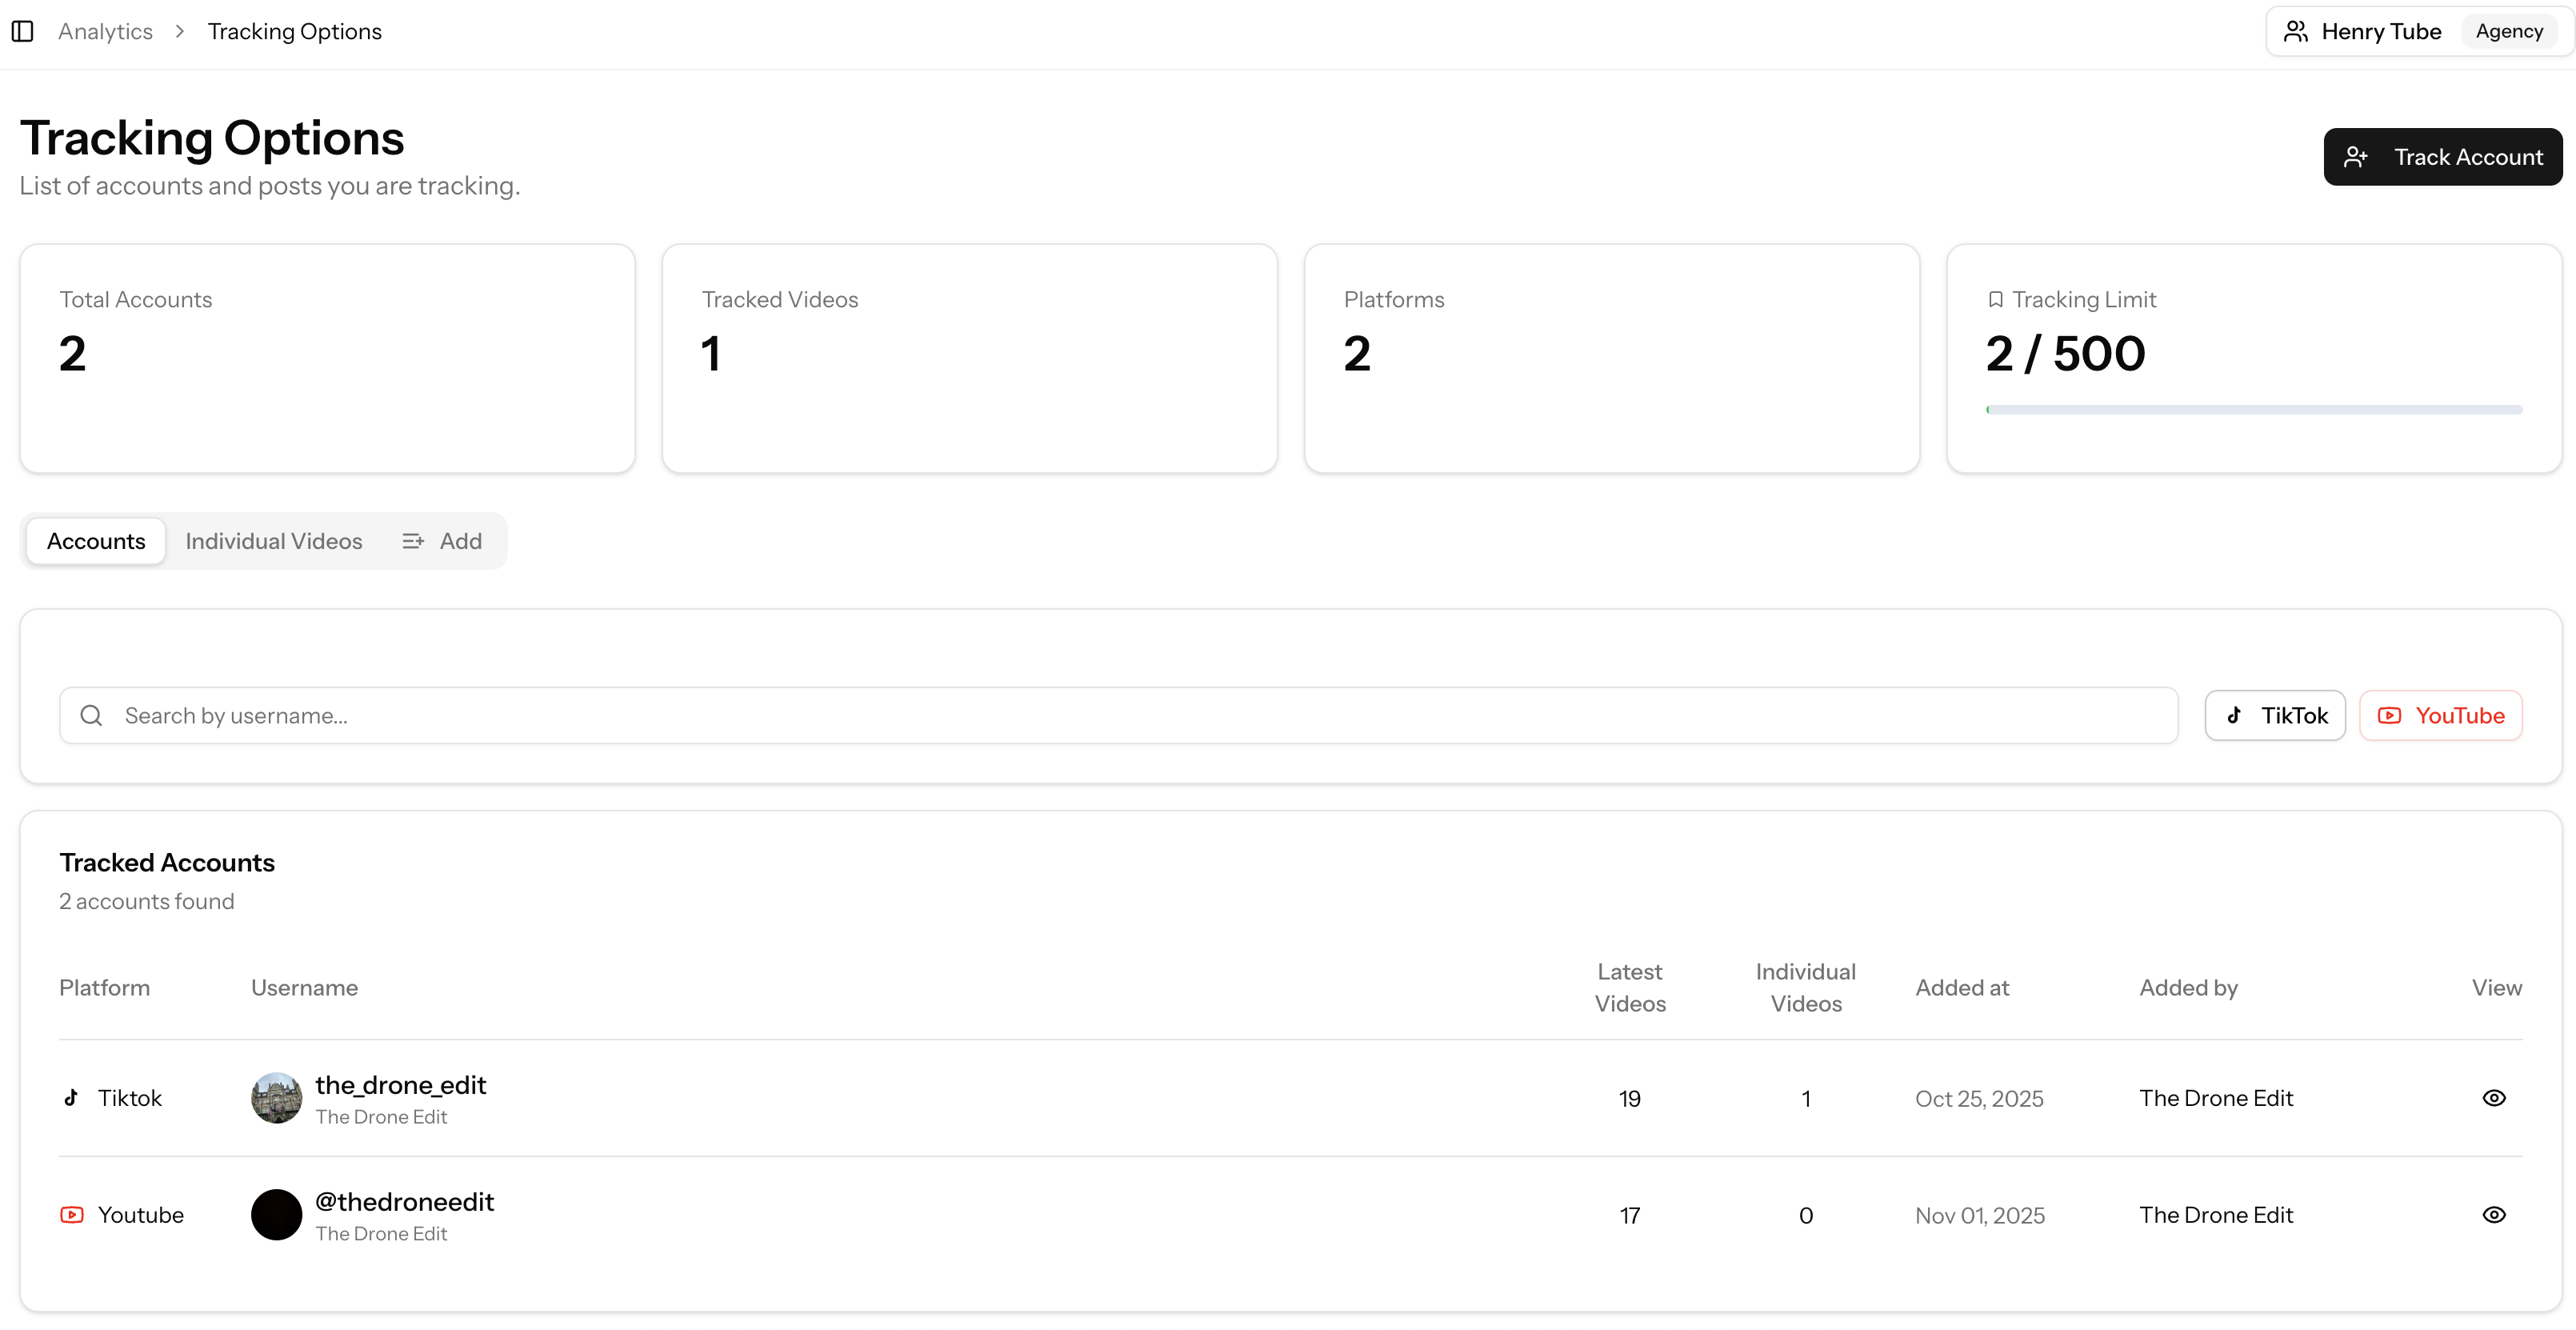Toggle the YouTube platform filter
Screen dimensions: 2576x1330
click(x=2440, y=715)
